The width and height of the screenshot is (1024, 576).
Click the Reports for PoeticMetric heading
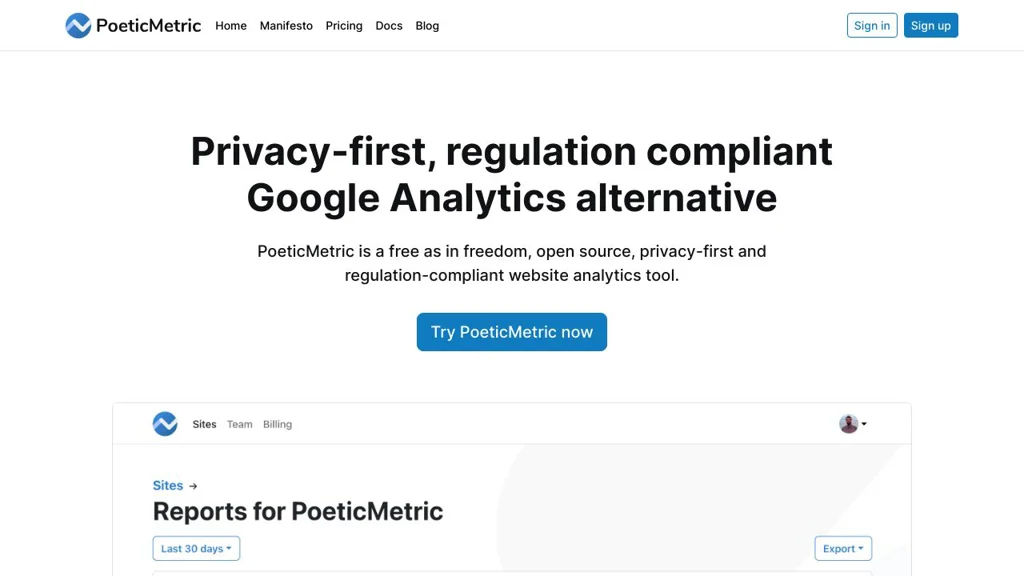pos(298,512)
